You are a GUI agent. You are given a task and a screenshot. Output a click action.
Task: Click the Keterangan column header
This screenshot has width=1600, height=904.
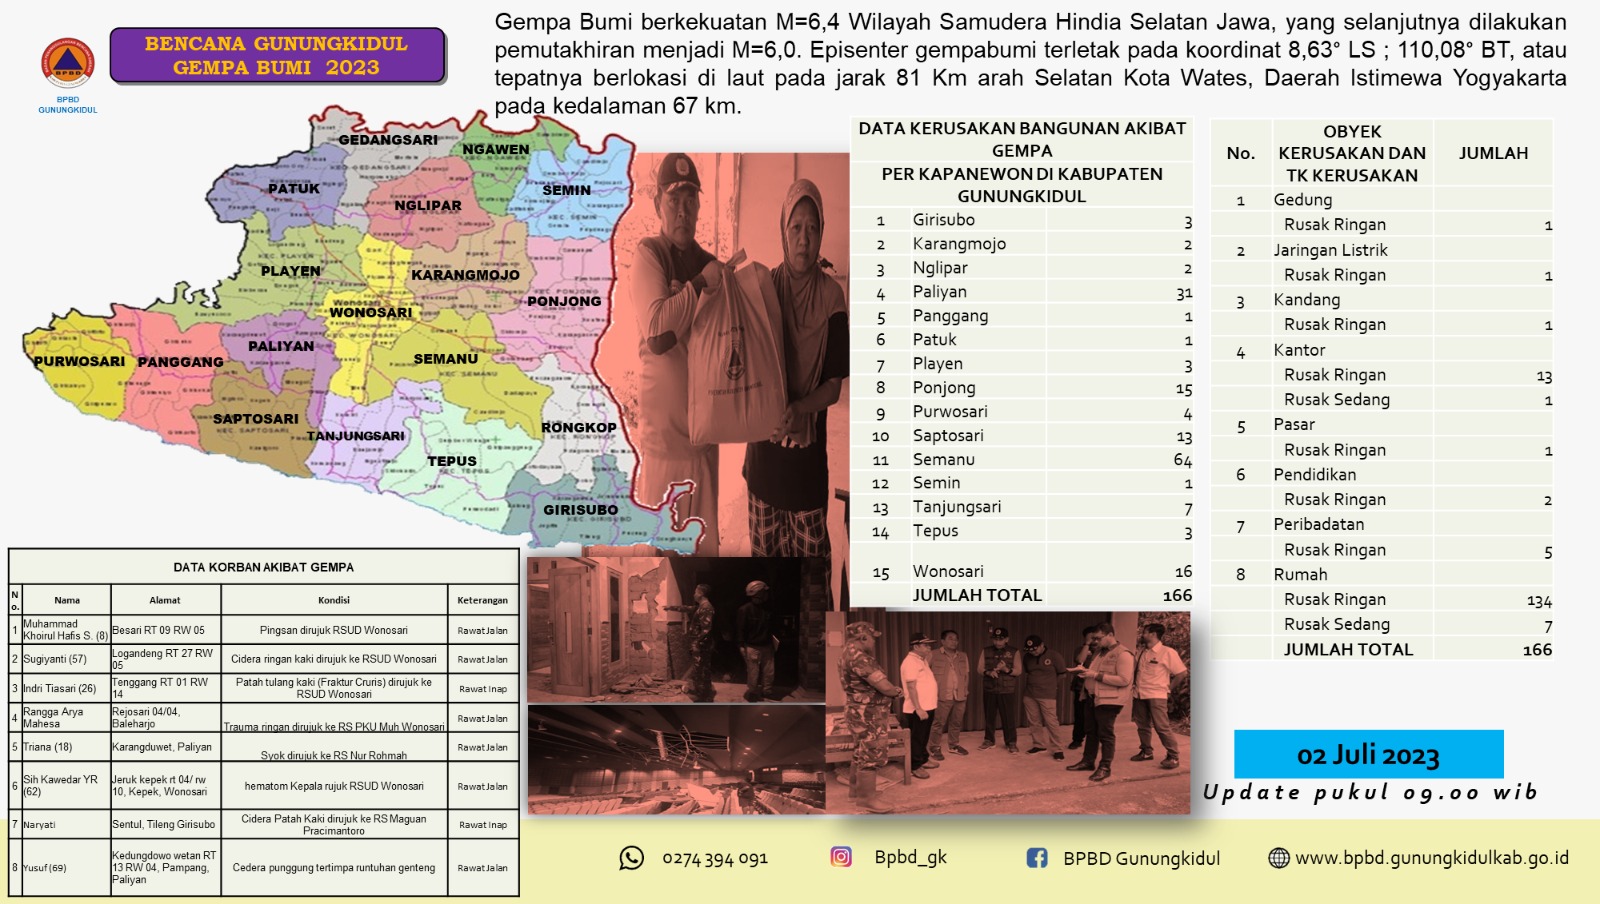(x=483, y=600)
